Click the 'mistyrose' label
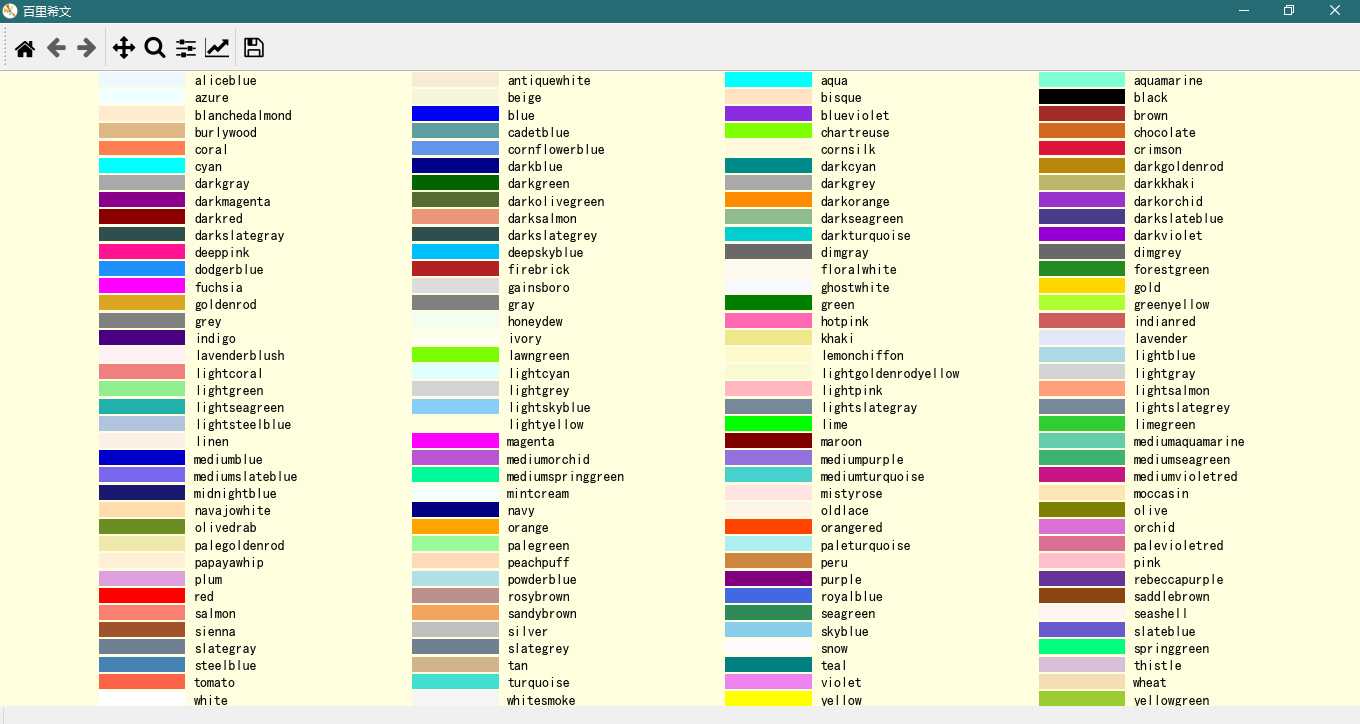The image size is (1360, 724). coord(852,493)
